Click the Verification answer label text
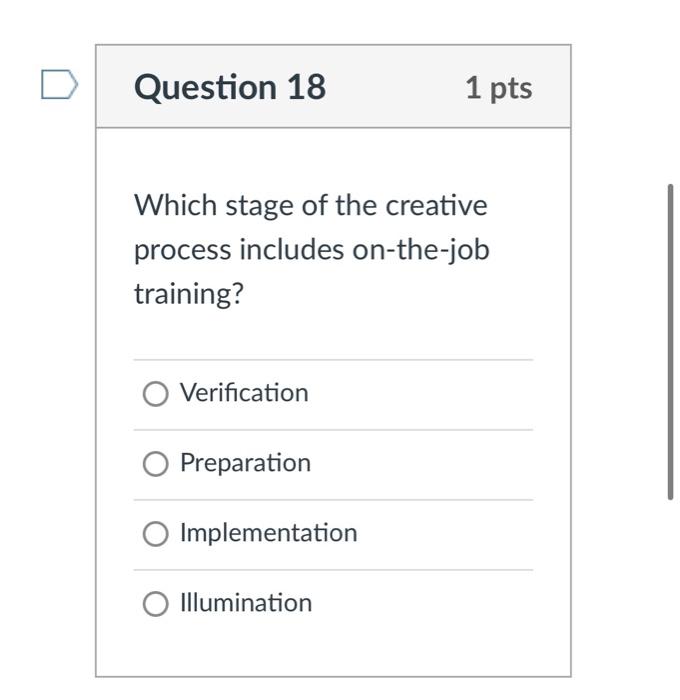 [244, 393]
